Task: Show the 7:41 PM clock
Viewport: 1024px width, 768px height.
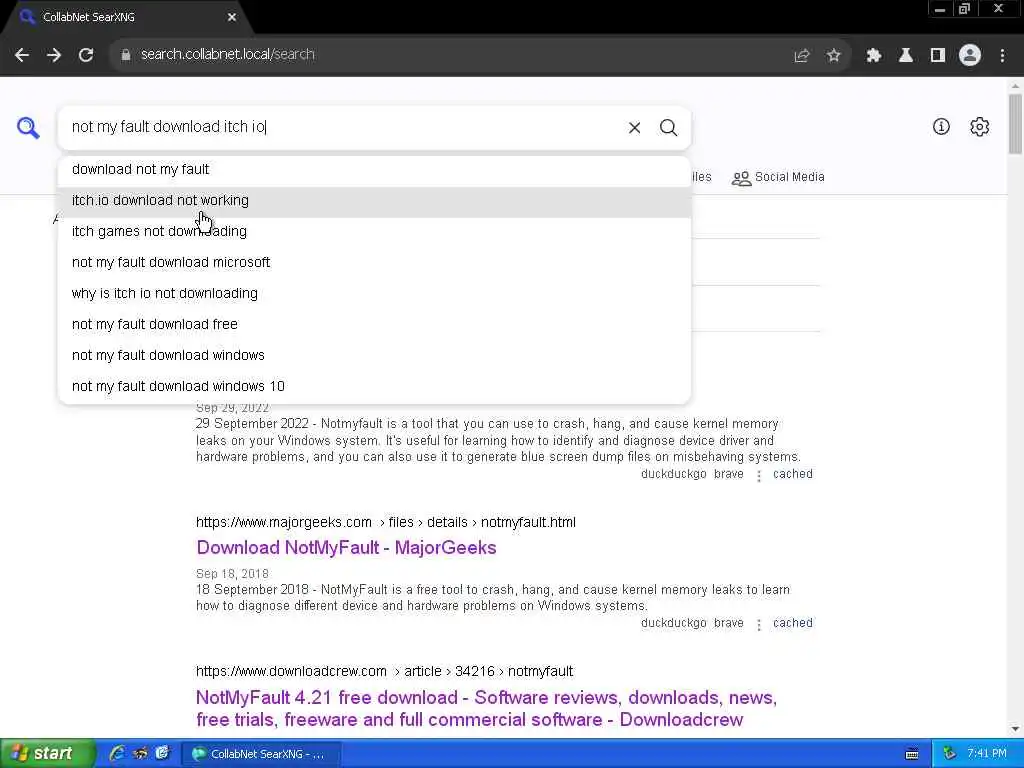Action: tap(987, 754)
